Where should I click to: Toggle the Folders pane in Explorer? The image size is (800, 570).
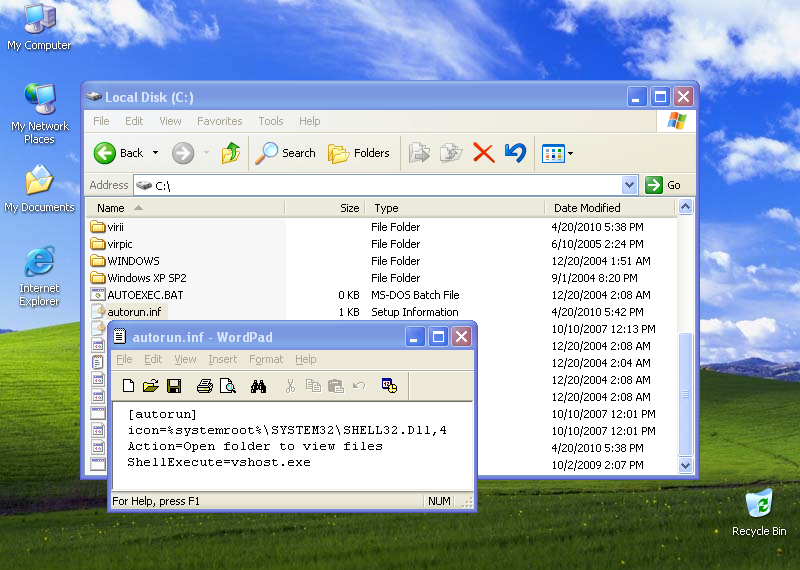(359, 153)
